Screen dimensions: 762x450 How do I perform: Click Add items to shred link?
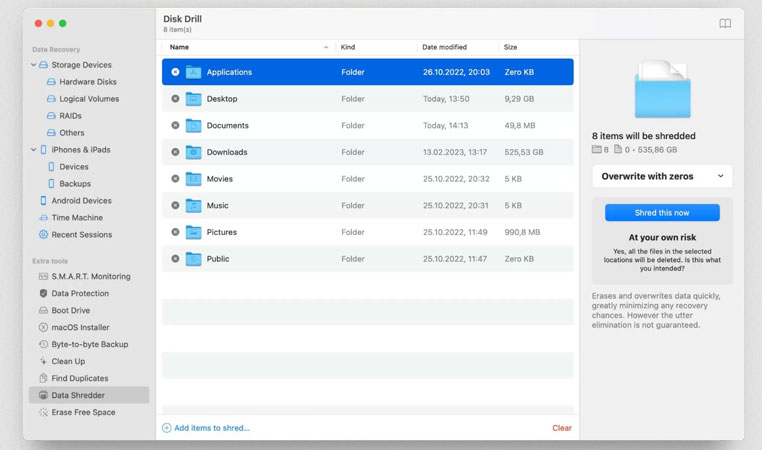point(206,428)
